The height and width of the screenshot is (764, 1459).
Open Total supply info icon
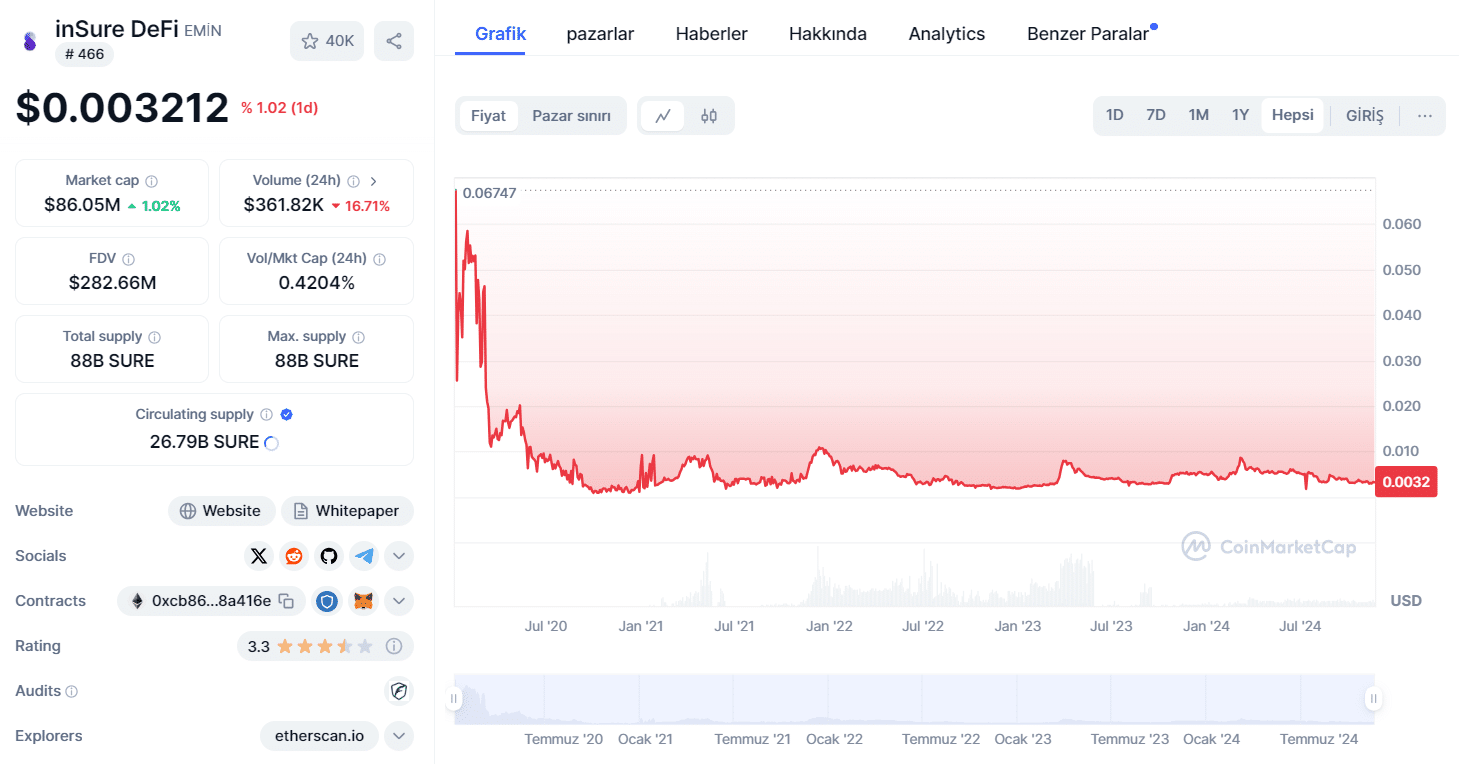point(154,337)
